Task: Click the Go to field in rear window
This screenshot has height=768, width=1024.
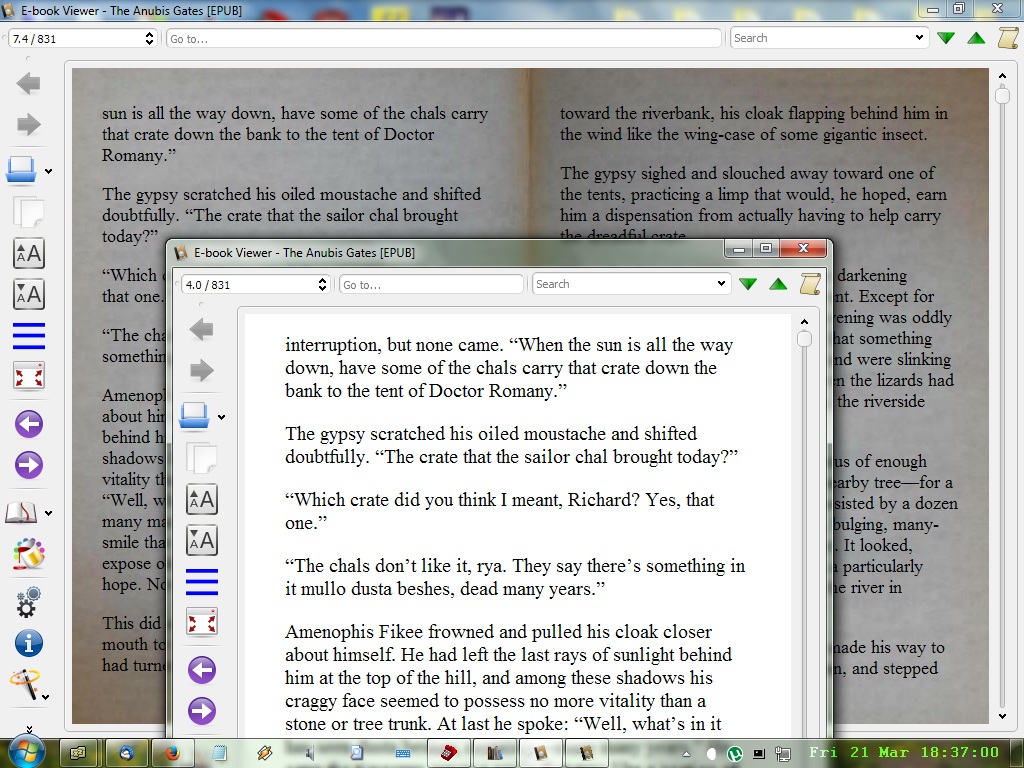Action: pyautogui.click(x=443, y=39)
